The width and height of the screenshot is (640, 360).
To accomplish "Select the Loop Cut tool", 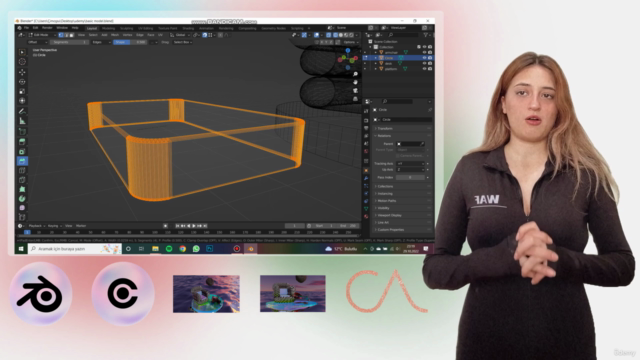I will click(x=22, y=170).
